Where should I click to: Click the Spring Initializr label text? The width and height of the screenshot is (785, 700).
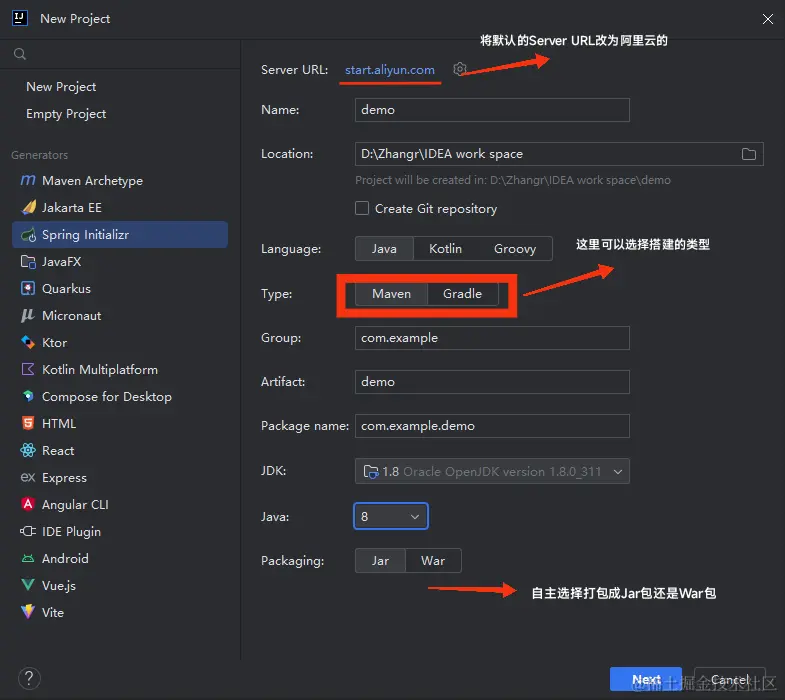[86, 234]
